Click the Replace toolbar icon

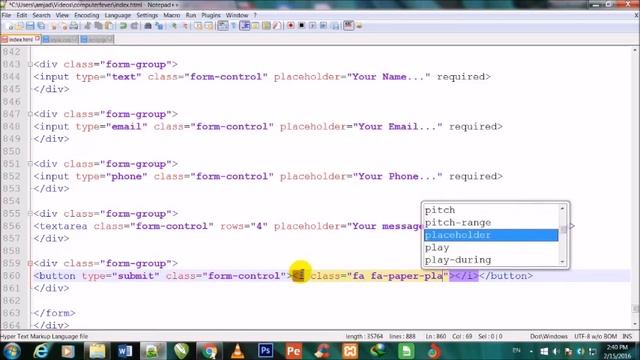tap(159, 26)
